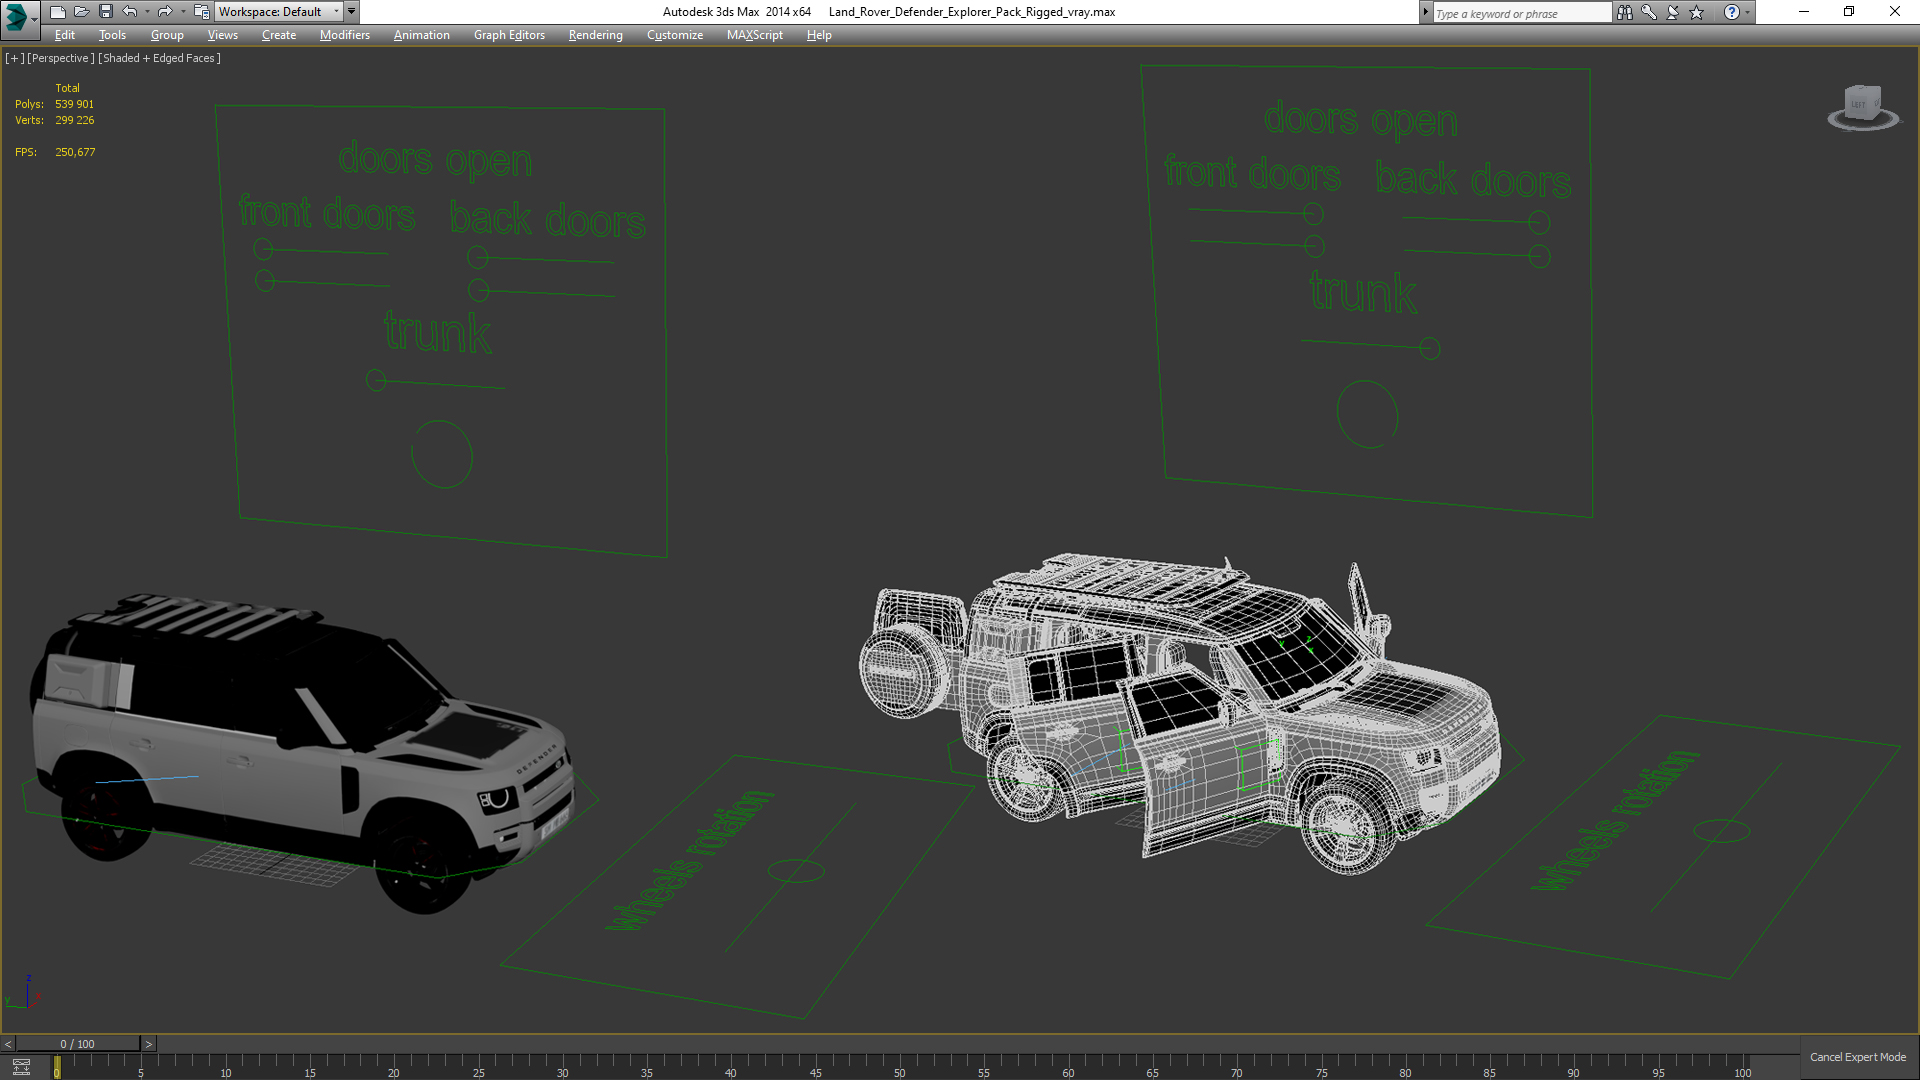Click Cancel Expert Mode button
1920x1080 pixels.
1857,1057
